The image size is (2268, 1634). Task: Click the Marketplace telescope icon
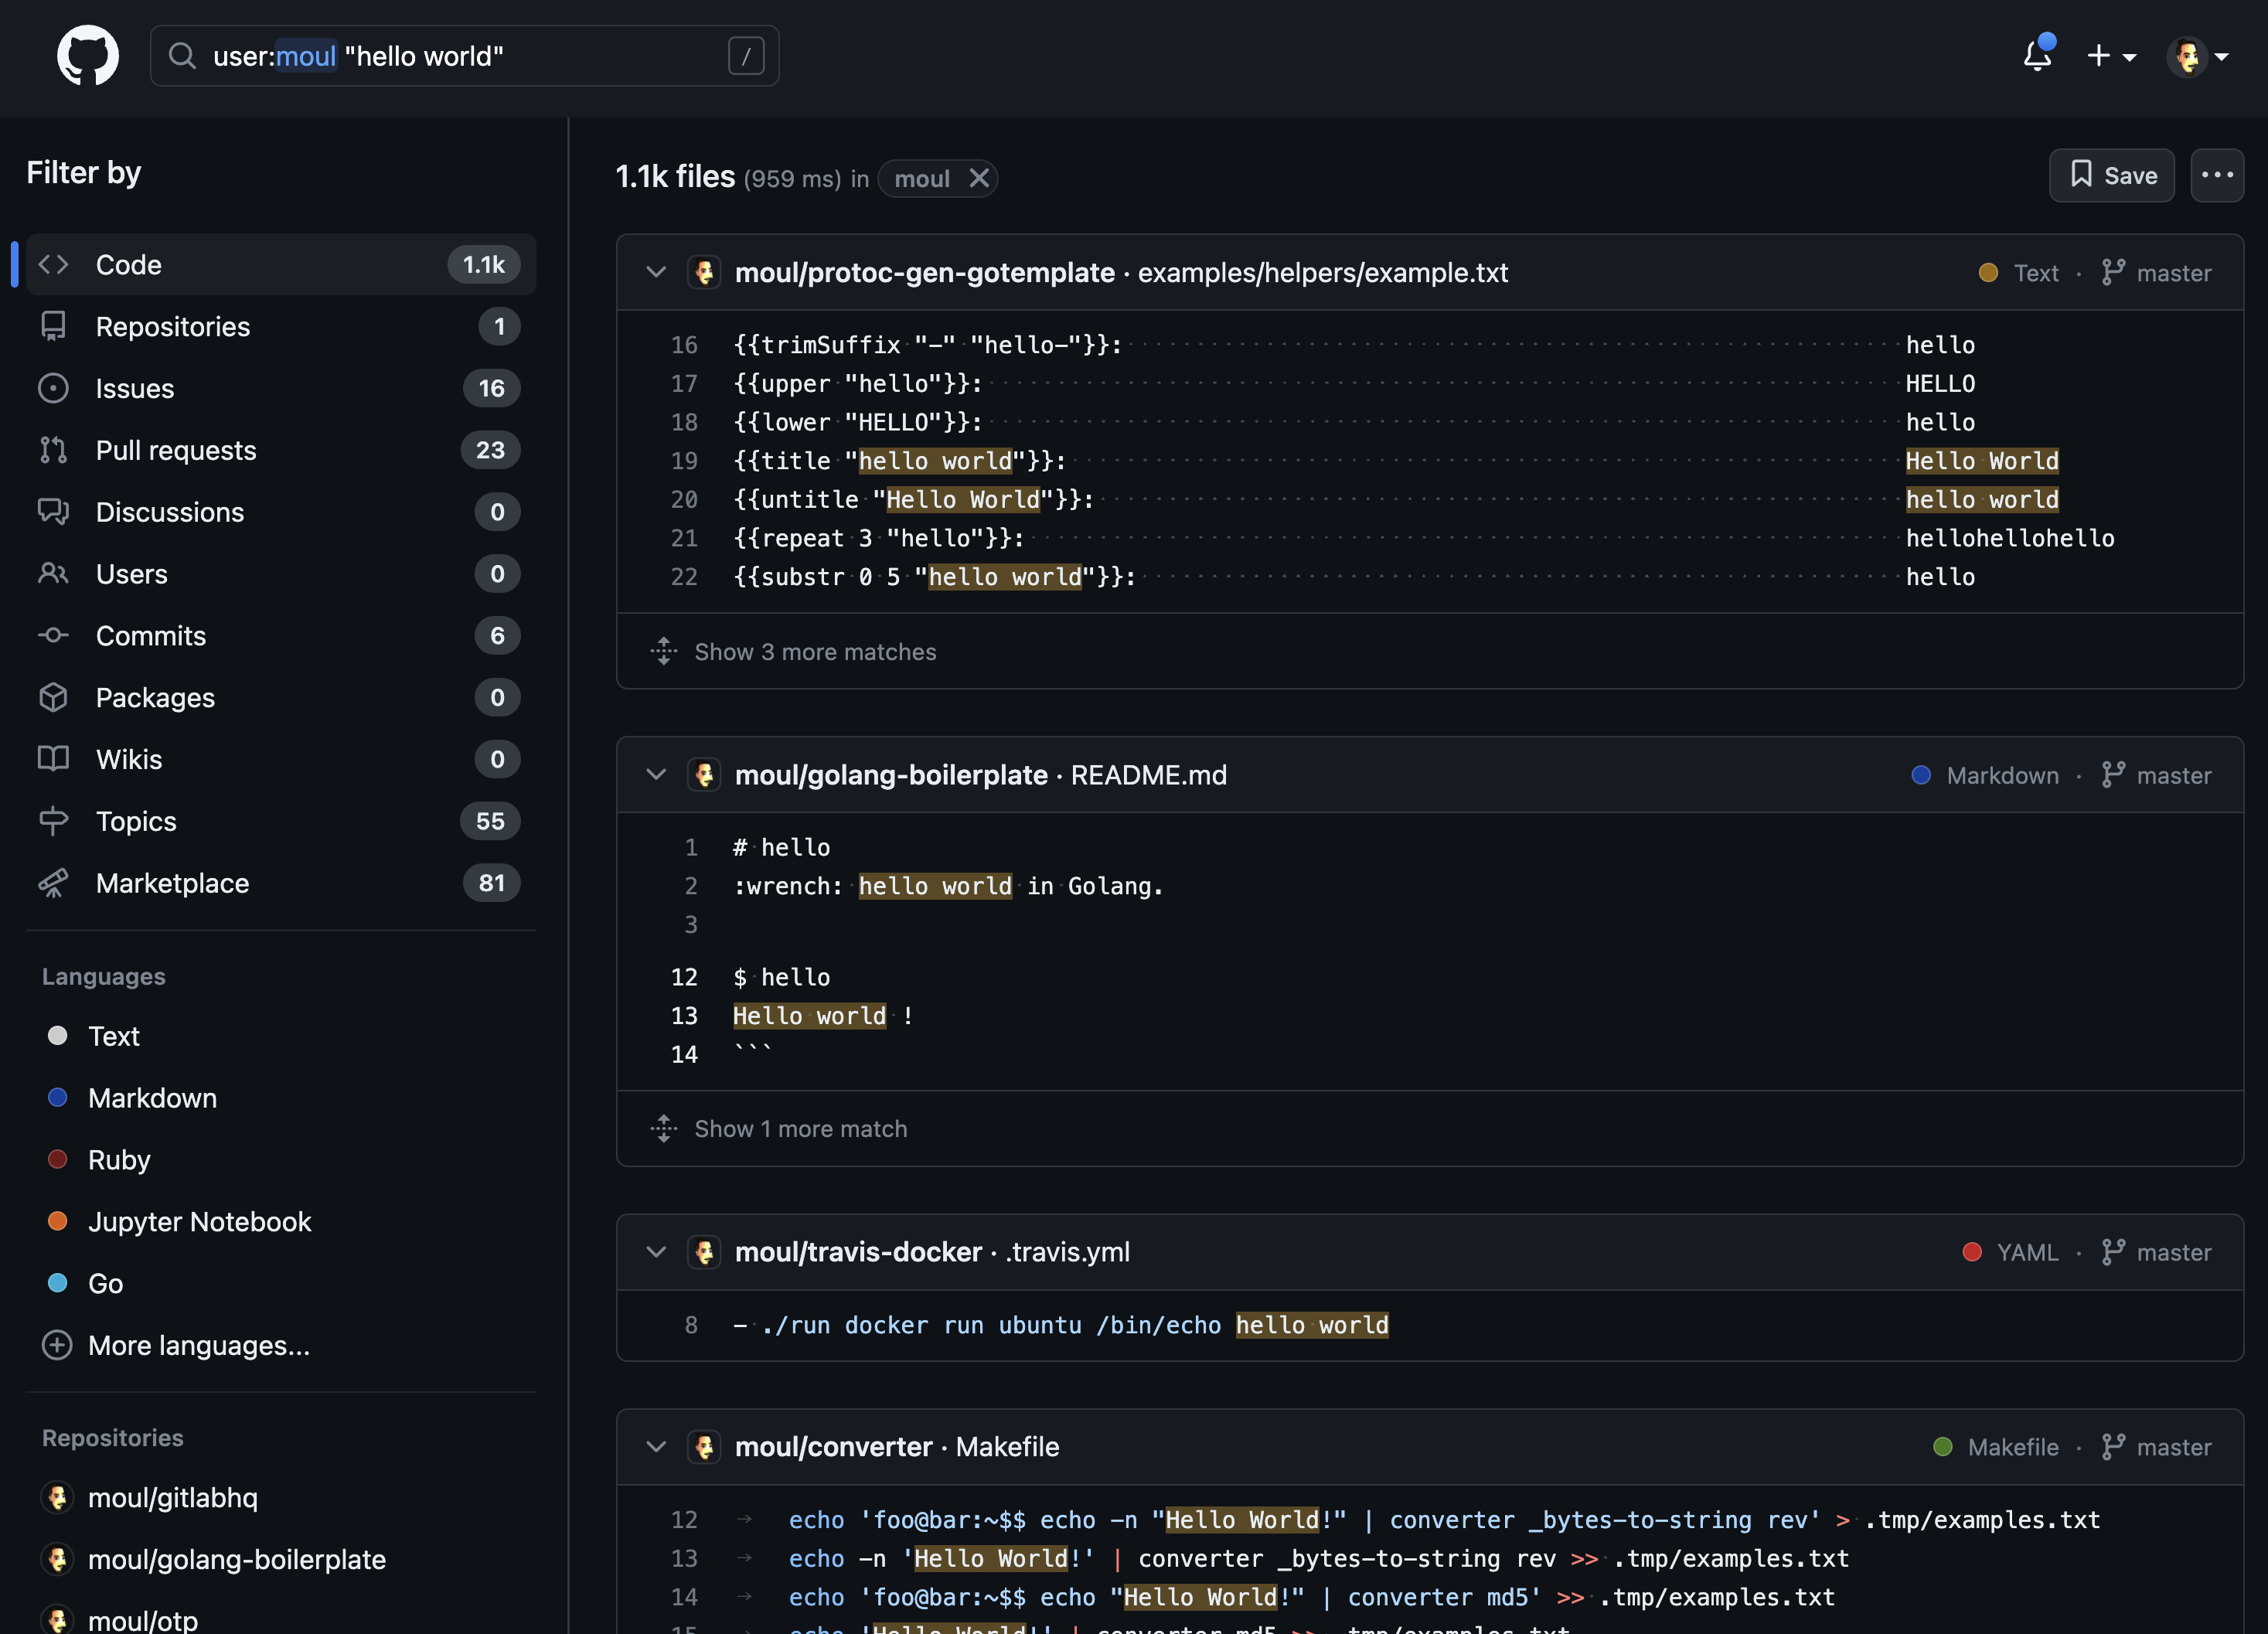(x=53, y=883)
